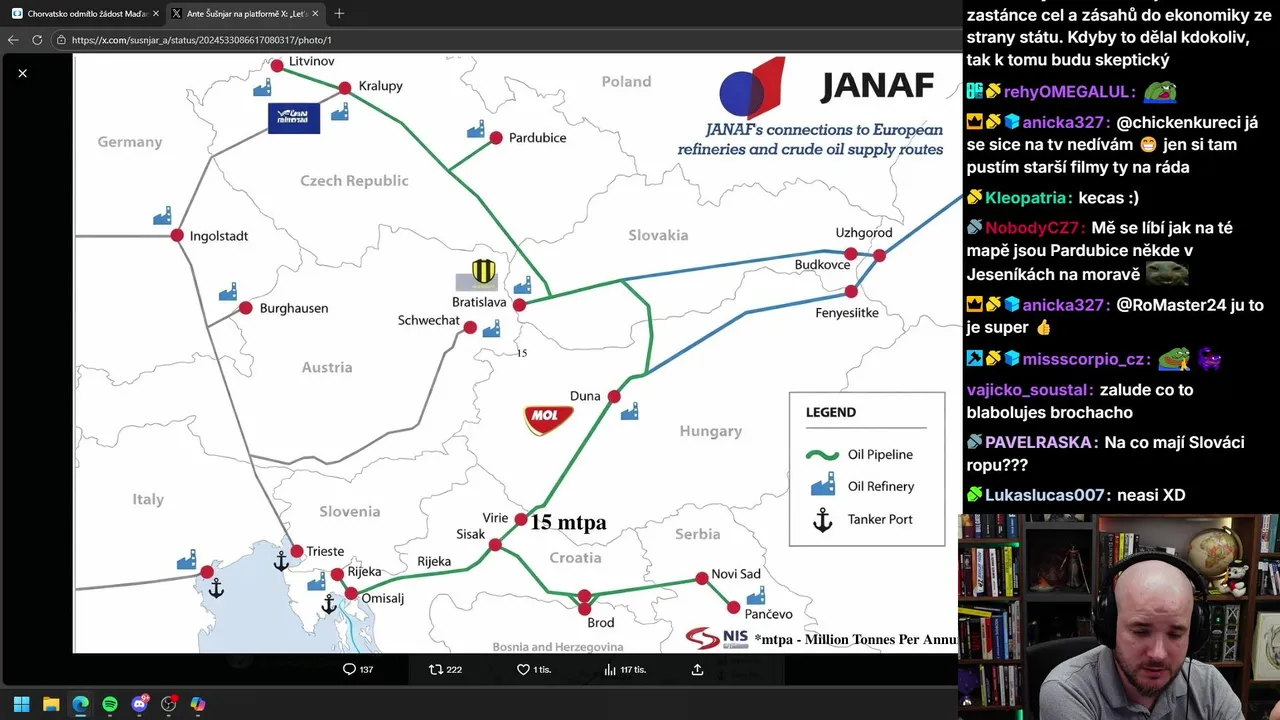Click the purple emote in missscorpio_cz's message

click(1209, 359)
